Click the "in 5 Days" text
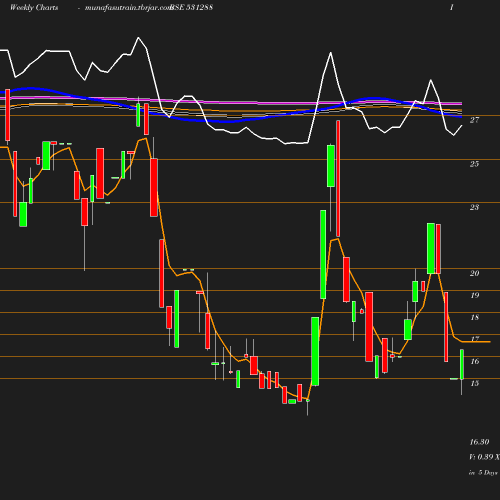 (483, 472)
